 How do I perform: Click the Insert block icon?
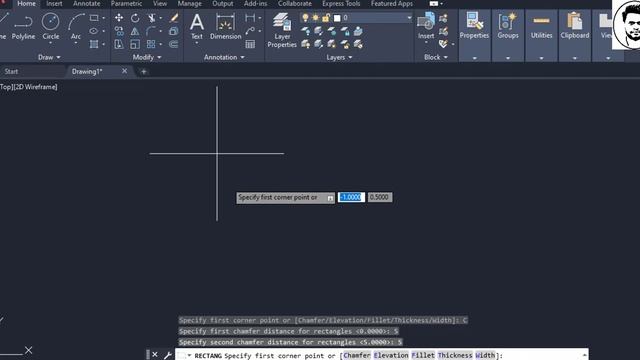[x=426, y=25]
